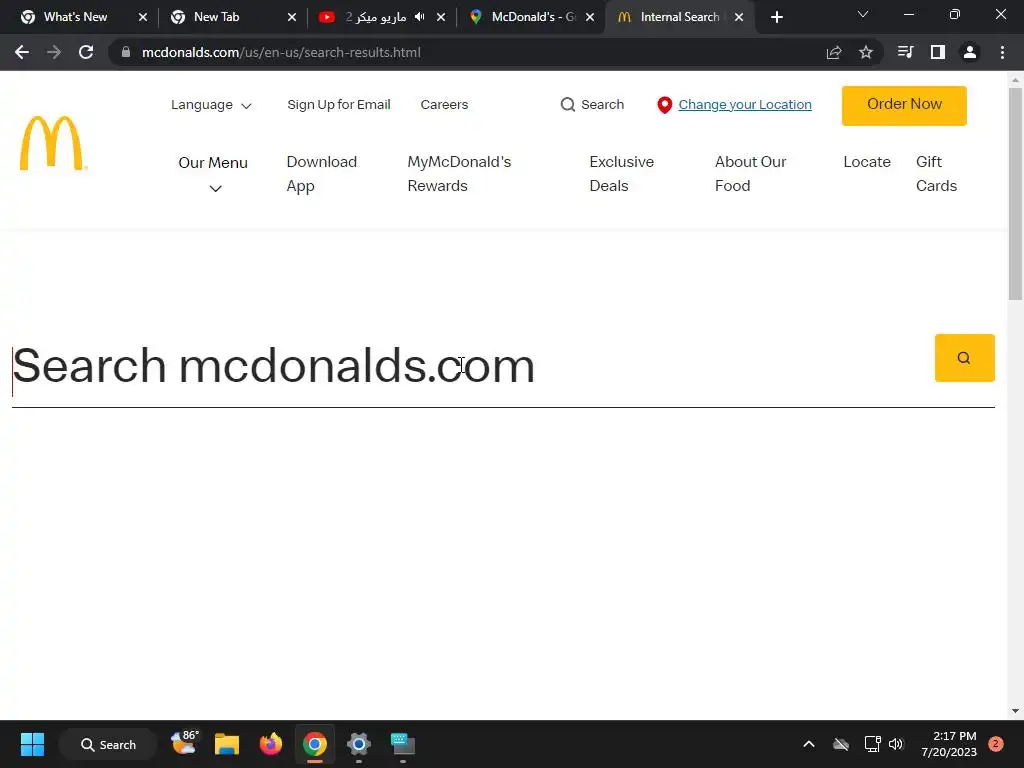Click the share page icon in address bar

[833, 52]
